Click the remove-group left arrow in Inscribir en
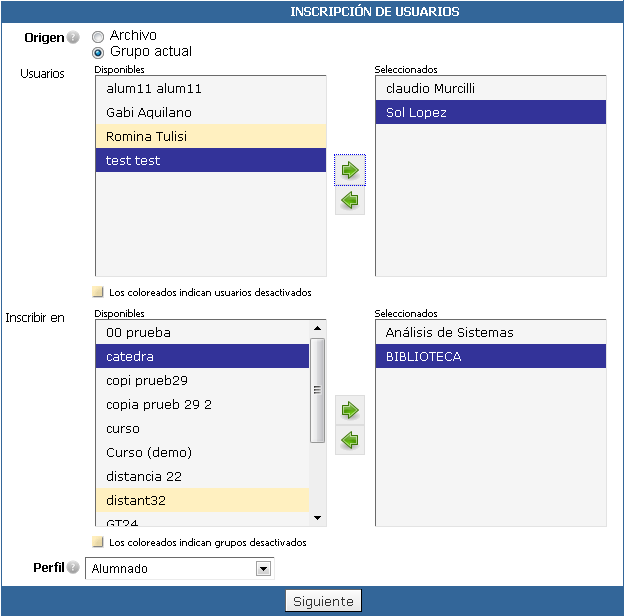Screen dimensions: 624x616 (350, 440)
